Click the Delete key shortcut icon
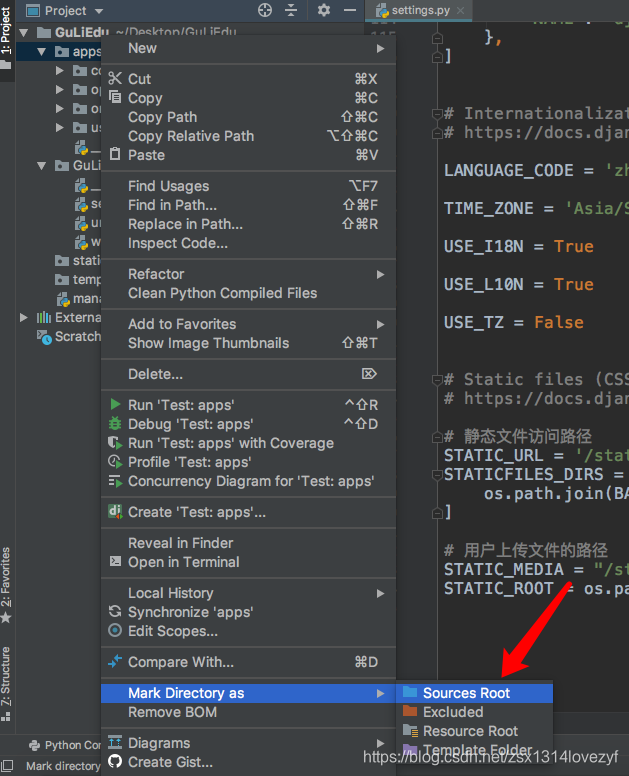The image size is (629, 776). point(369,374)
